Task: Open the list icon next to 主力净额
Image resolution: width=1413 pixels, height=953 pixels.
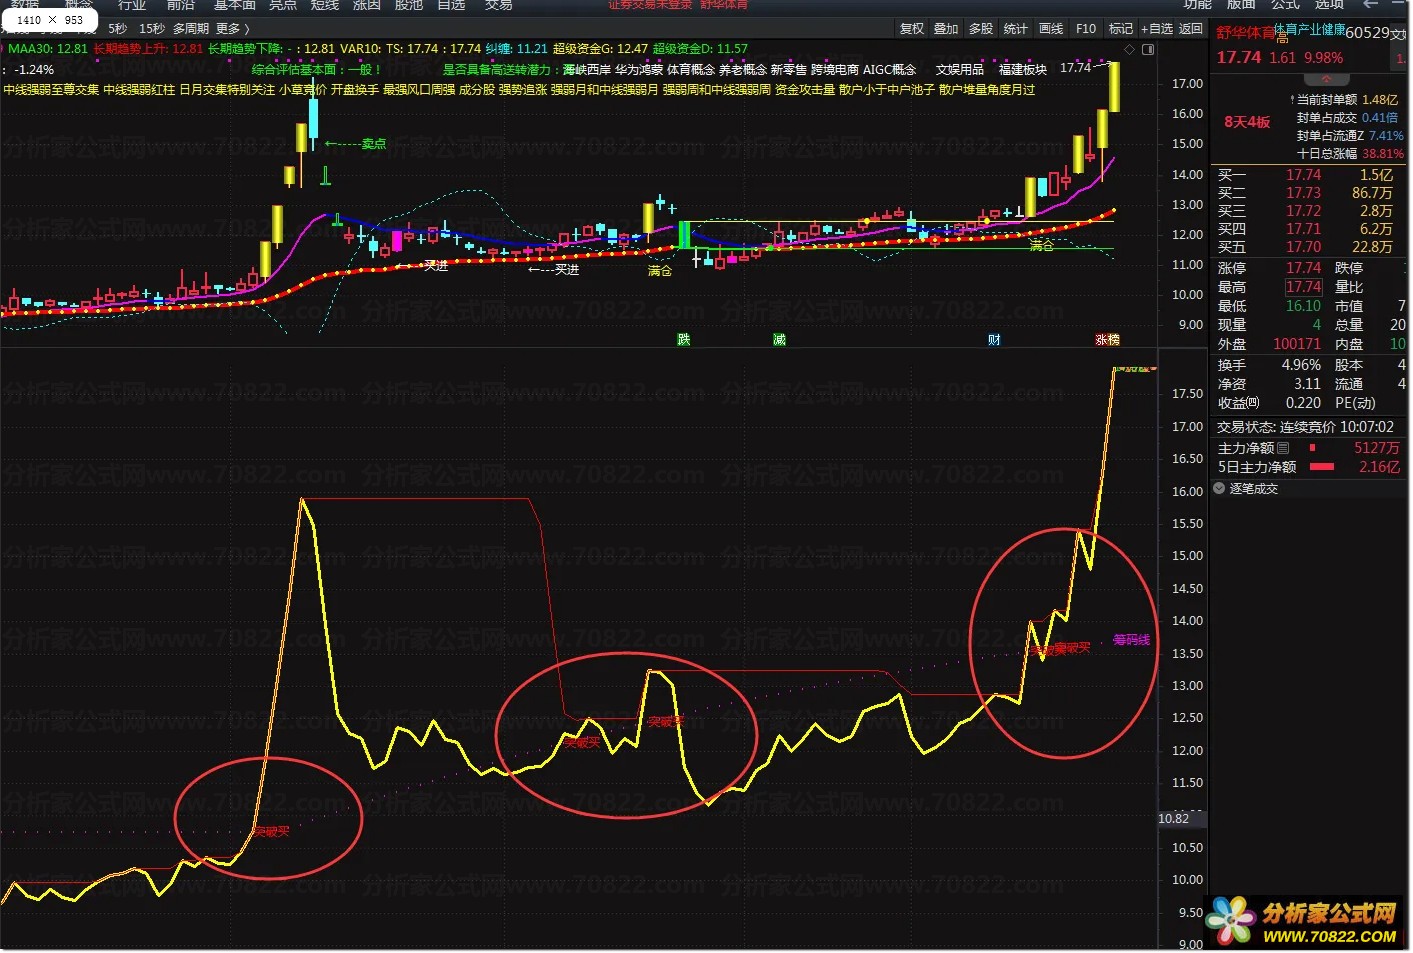Action: [x=1283, y=448]
